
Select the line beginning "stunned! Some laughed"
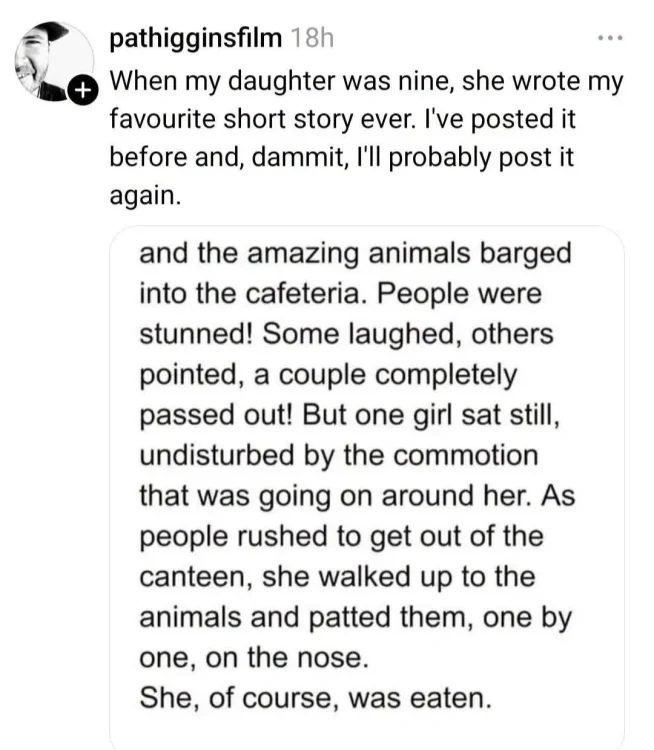click(x=346, y=333)
